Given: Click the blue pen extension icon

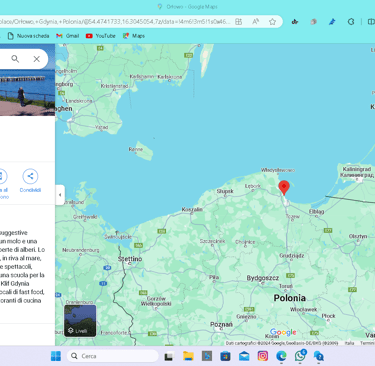Looking at the screenshot, I should tap(332, 22).
